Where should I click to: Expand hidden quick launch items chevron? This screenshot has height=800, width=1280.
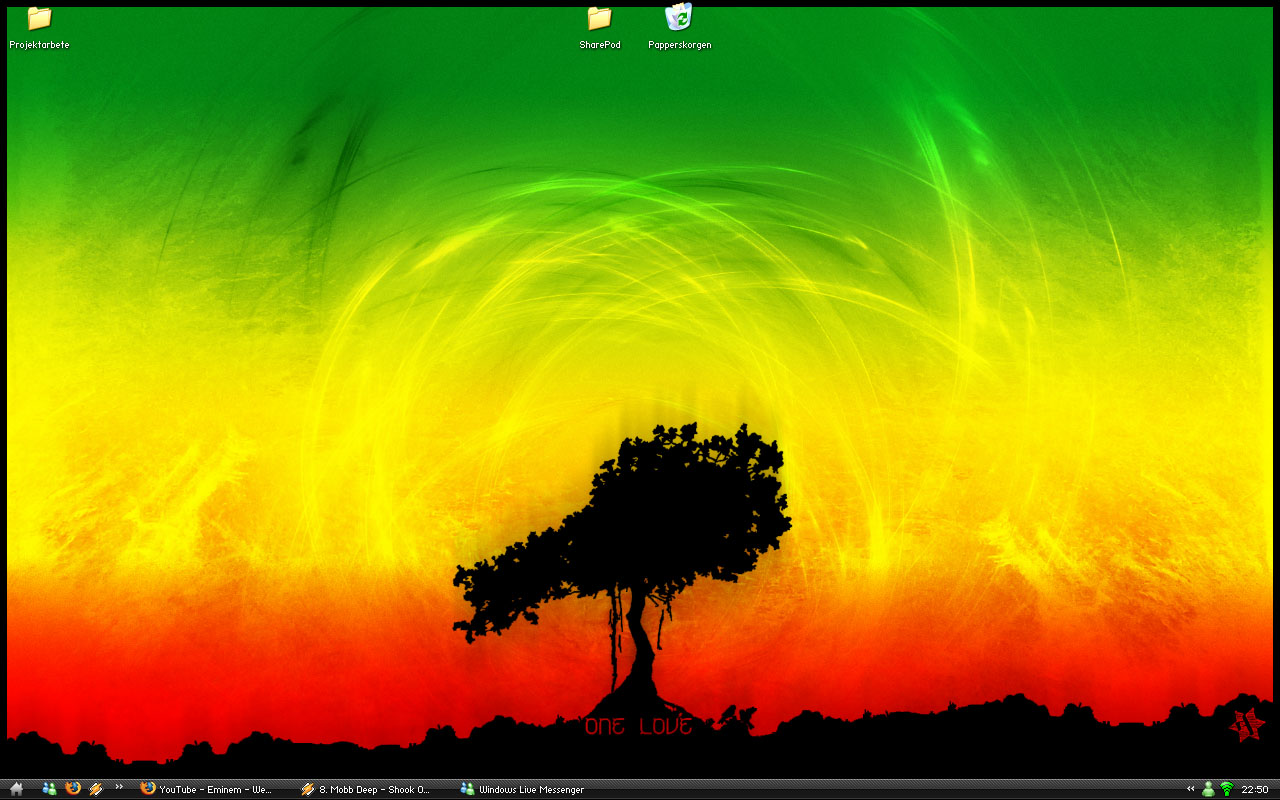pos(119,787)
